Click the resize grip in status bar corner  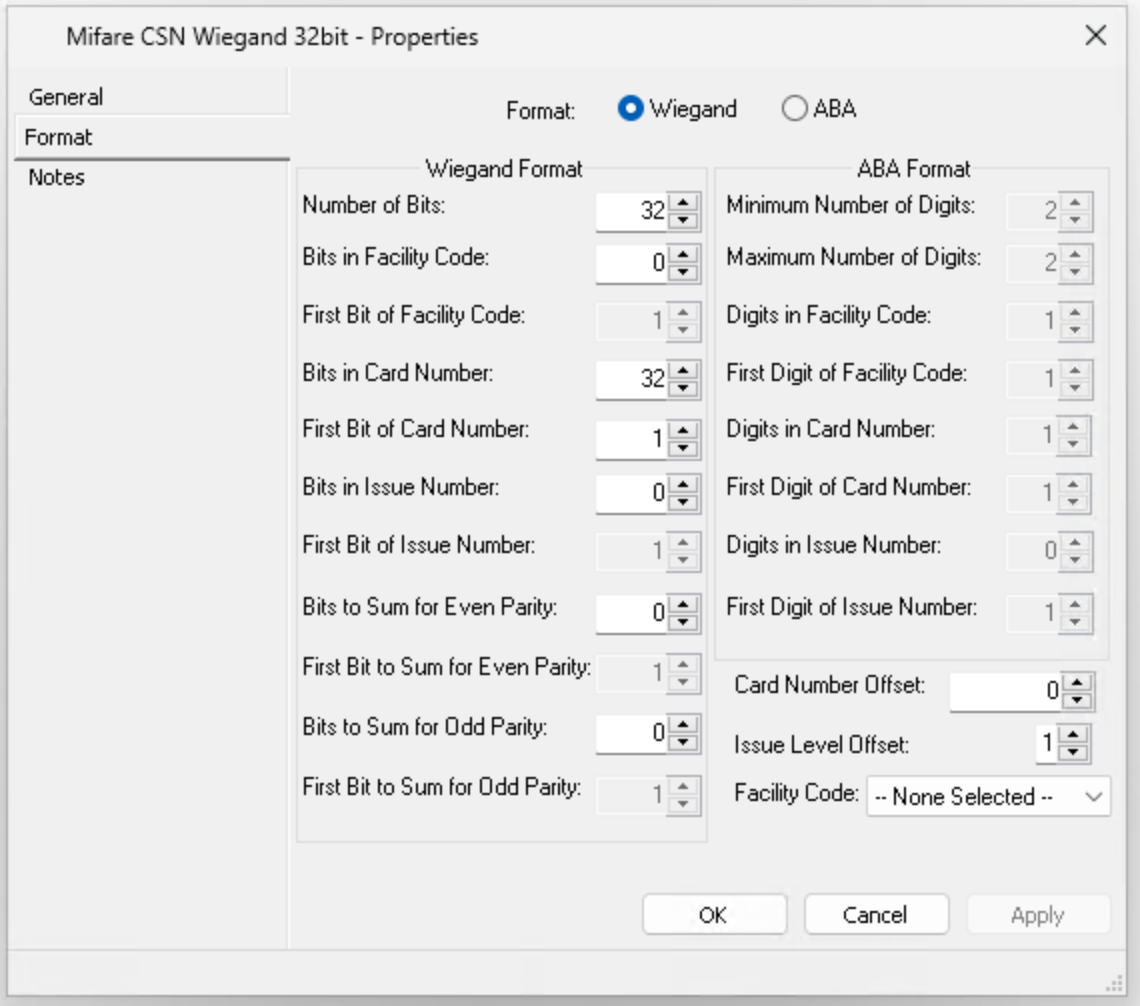click(1114, 984)
